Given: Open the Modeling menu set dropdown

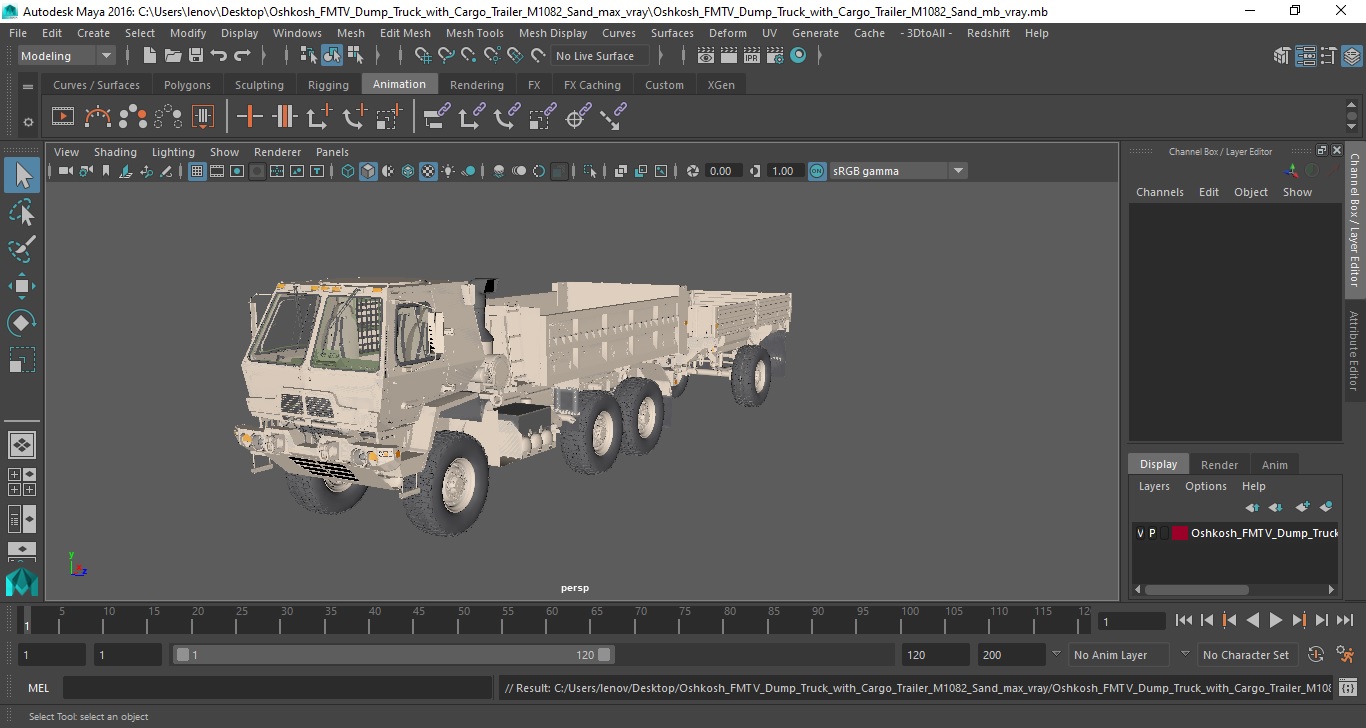Looking at the screenshot, I should pos(67,56).
